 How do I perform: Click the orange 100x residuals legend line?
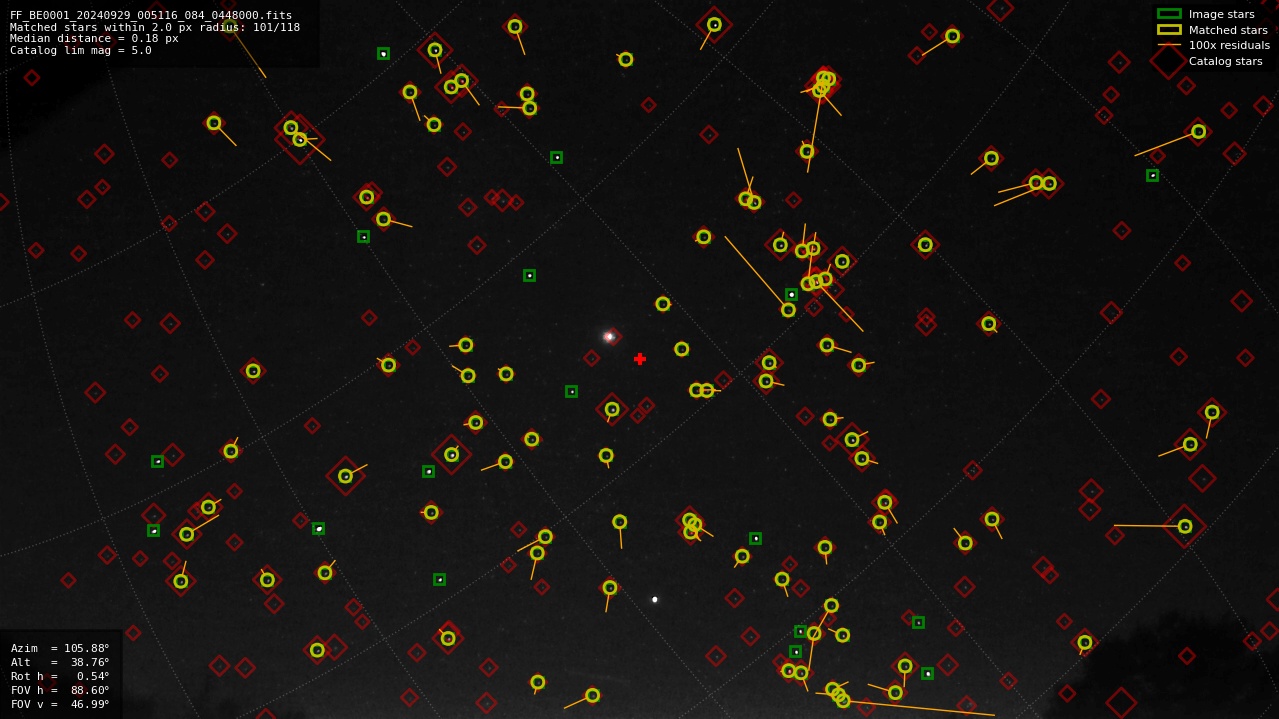point(1169,45)
